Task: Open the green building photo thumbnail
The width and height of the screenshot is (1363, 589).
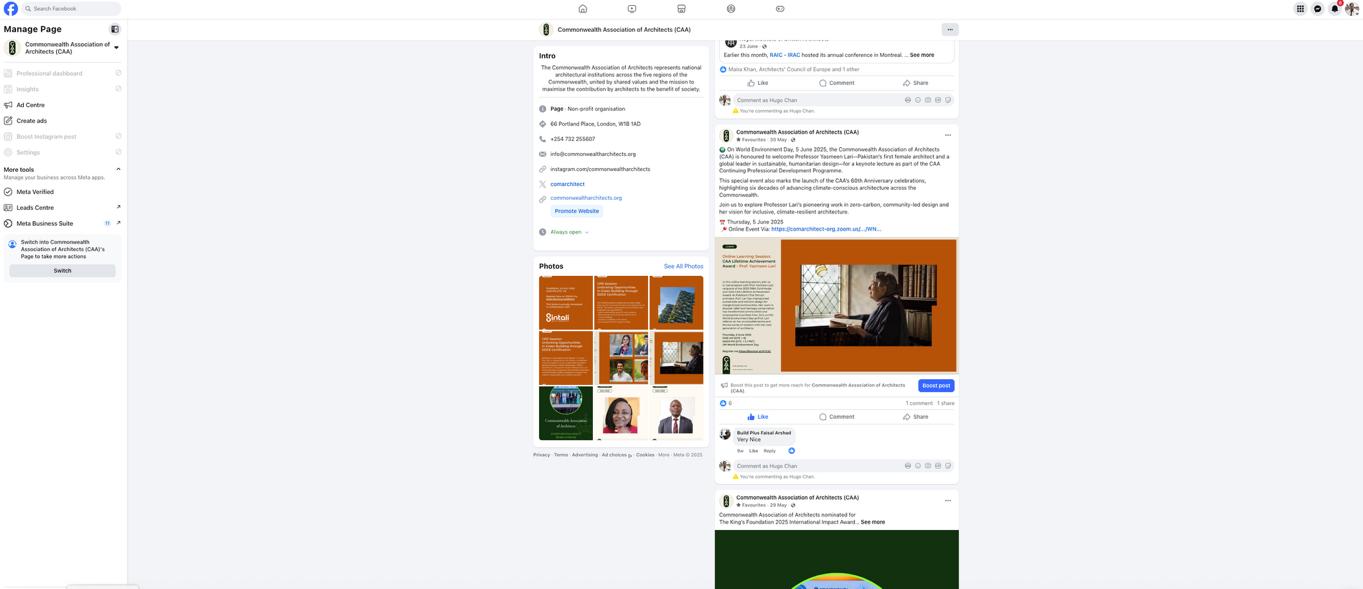Action: [x=676, y=303]
